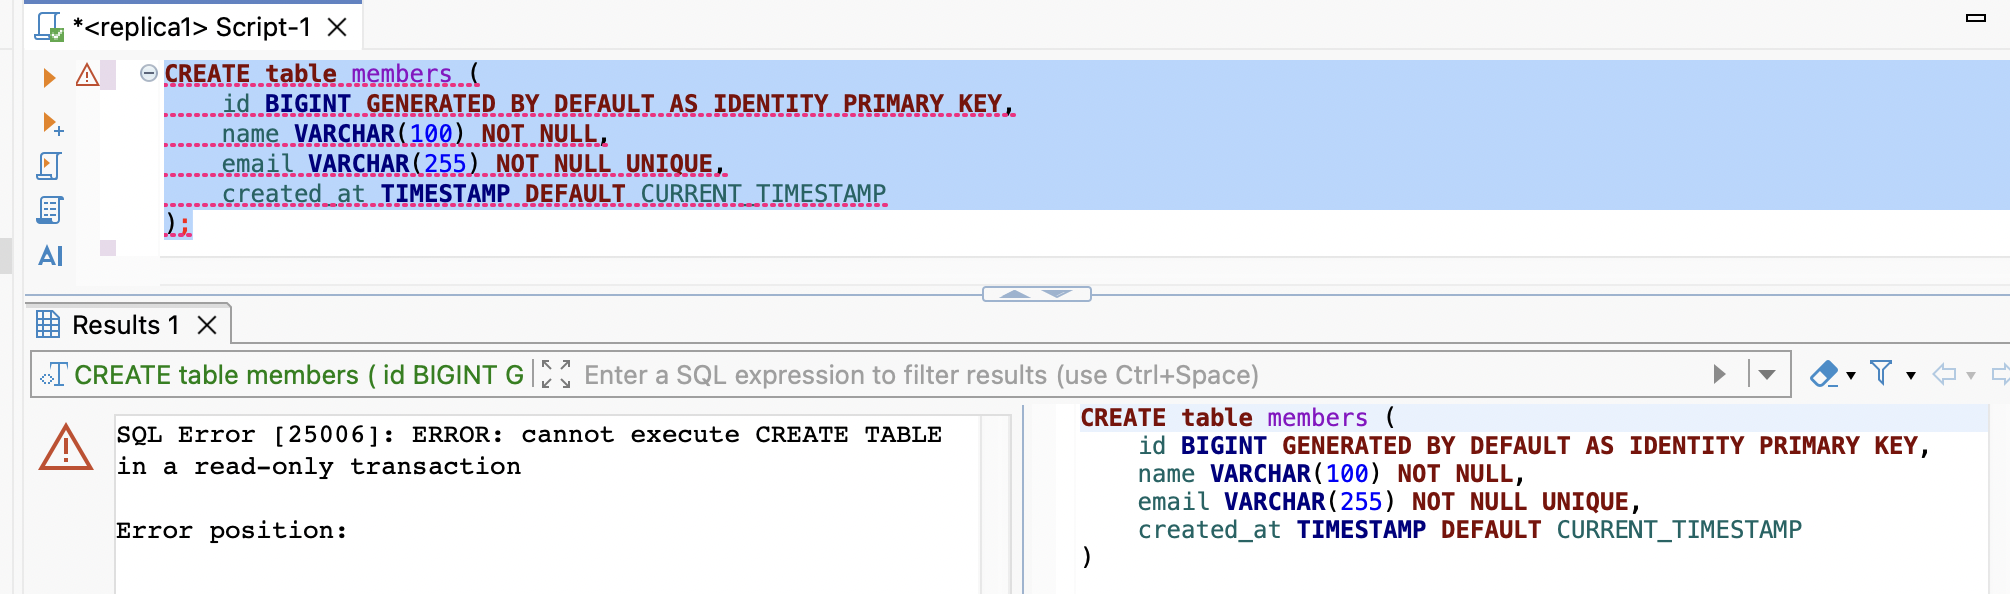Screen dimensions: 2010x594
Task: Click the name VARCHAR(100) line in editor
Action: 415,134
